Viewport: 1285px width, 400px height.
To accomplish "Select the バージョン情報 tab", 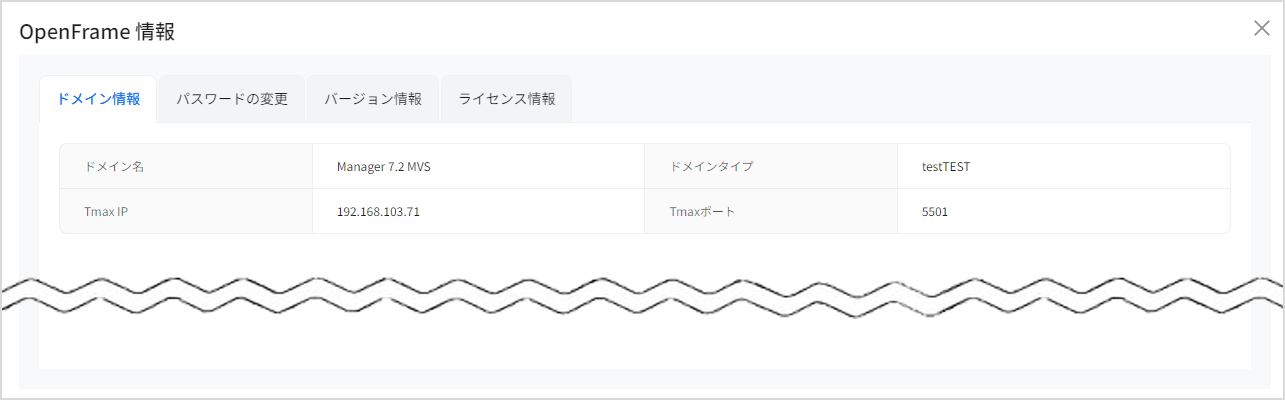I will [x=373, y=99].
